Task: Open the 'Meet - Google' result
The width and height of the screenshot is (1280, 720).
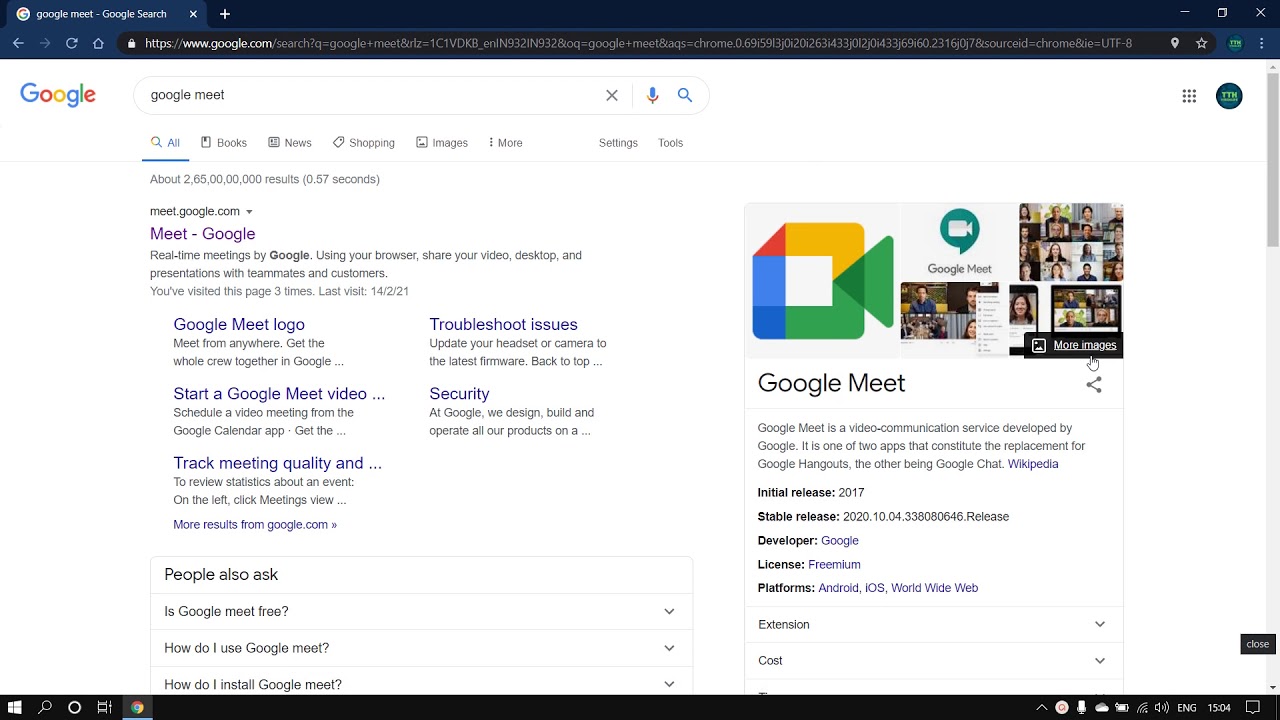Action: 202,234
